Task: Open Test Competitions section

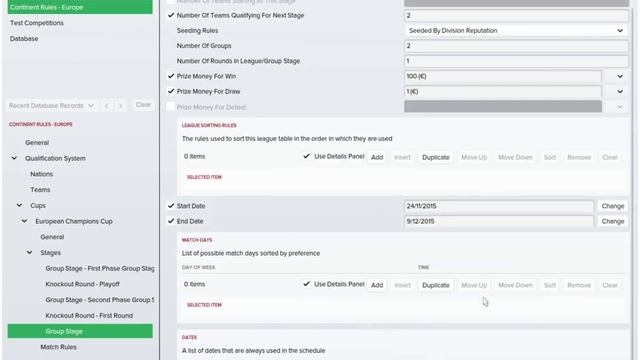Action: click(37, 23)
